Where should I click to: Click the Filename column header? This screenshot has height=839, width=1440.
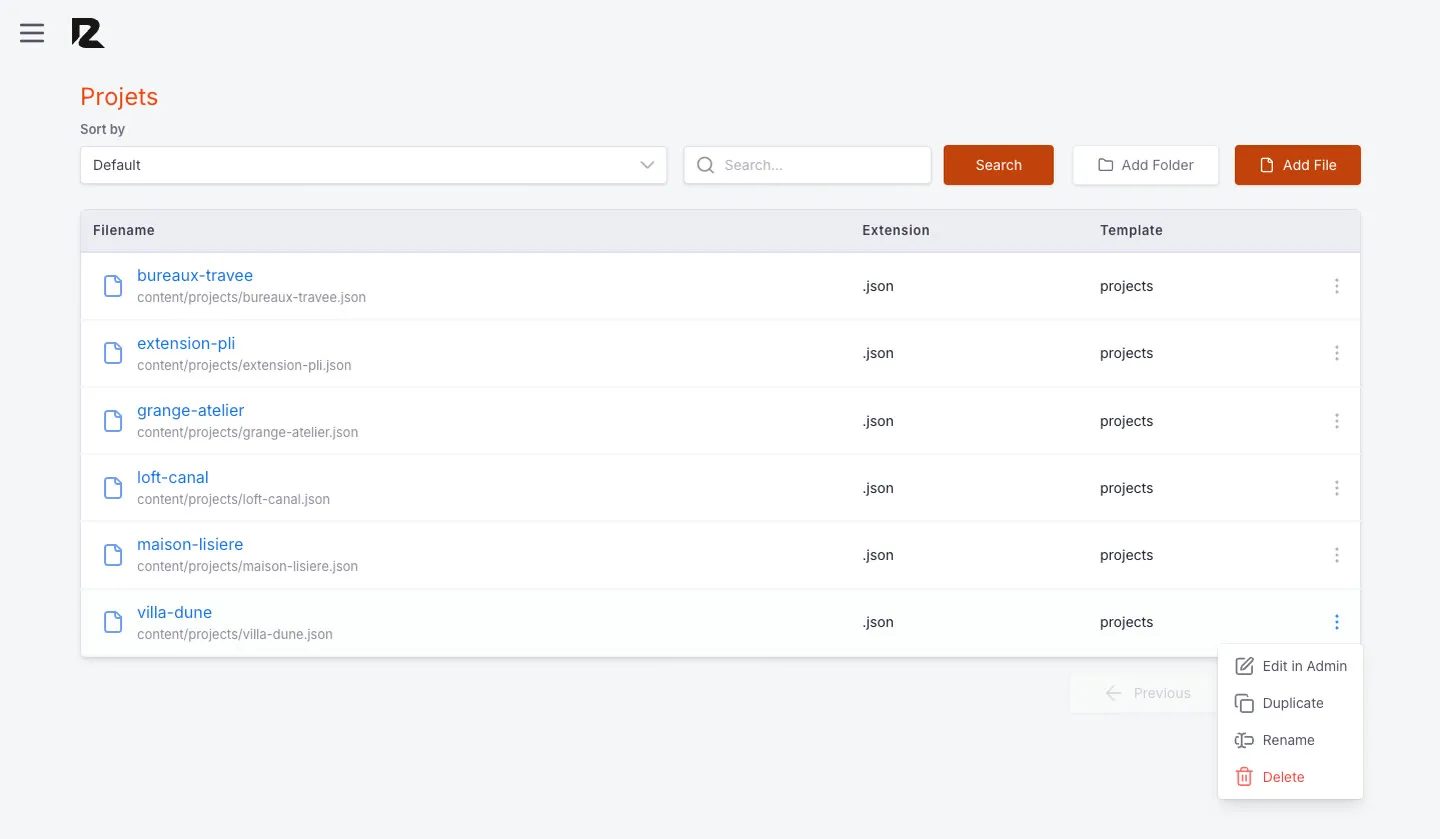tap(124, 230)
